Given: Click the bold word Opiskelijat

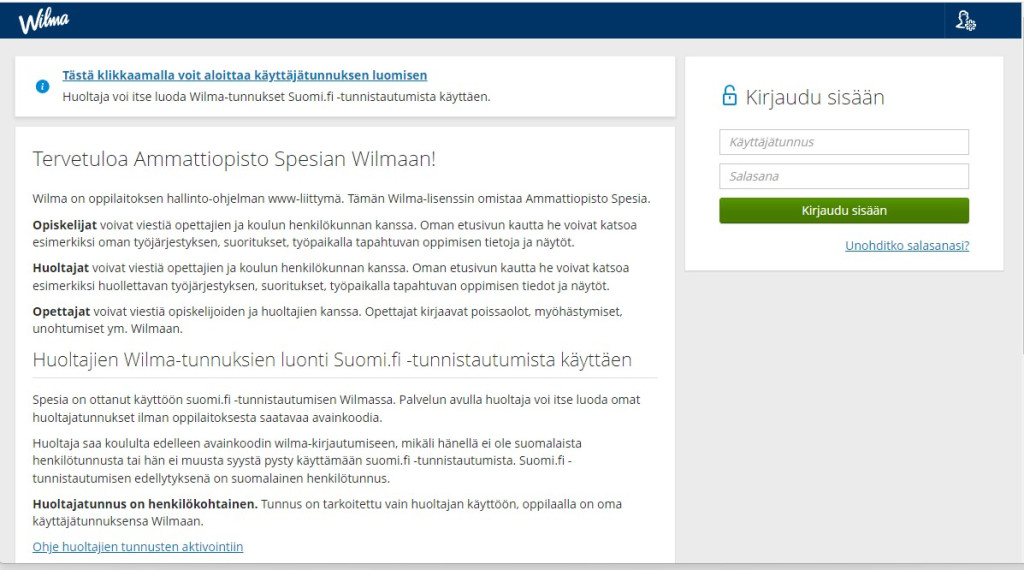Looking at the screenshot, I should (65, 225).
